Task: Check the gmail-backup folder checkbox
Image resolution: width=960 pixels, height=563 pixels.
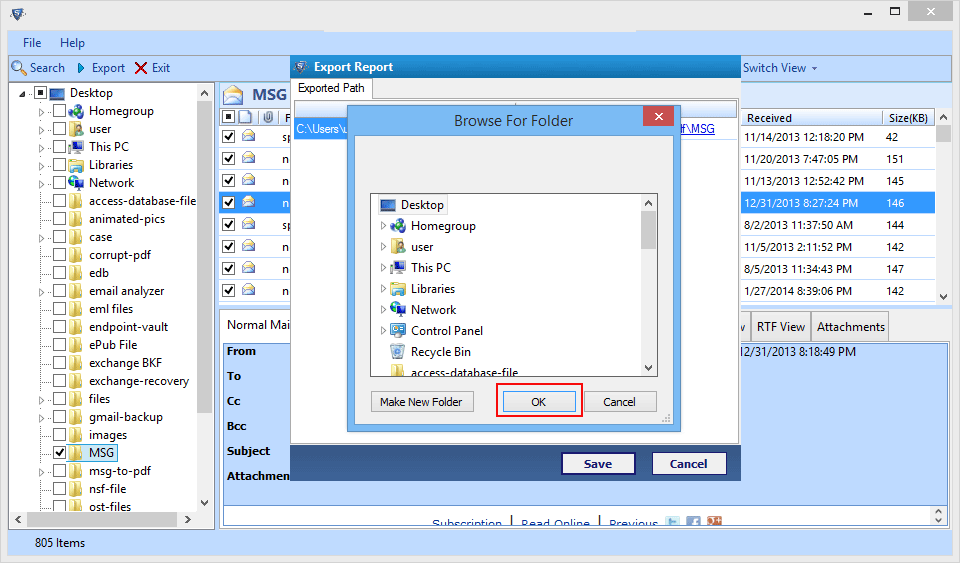Action: click(x=59, y=417)
